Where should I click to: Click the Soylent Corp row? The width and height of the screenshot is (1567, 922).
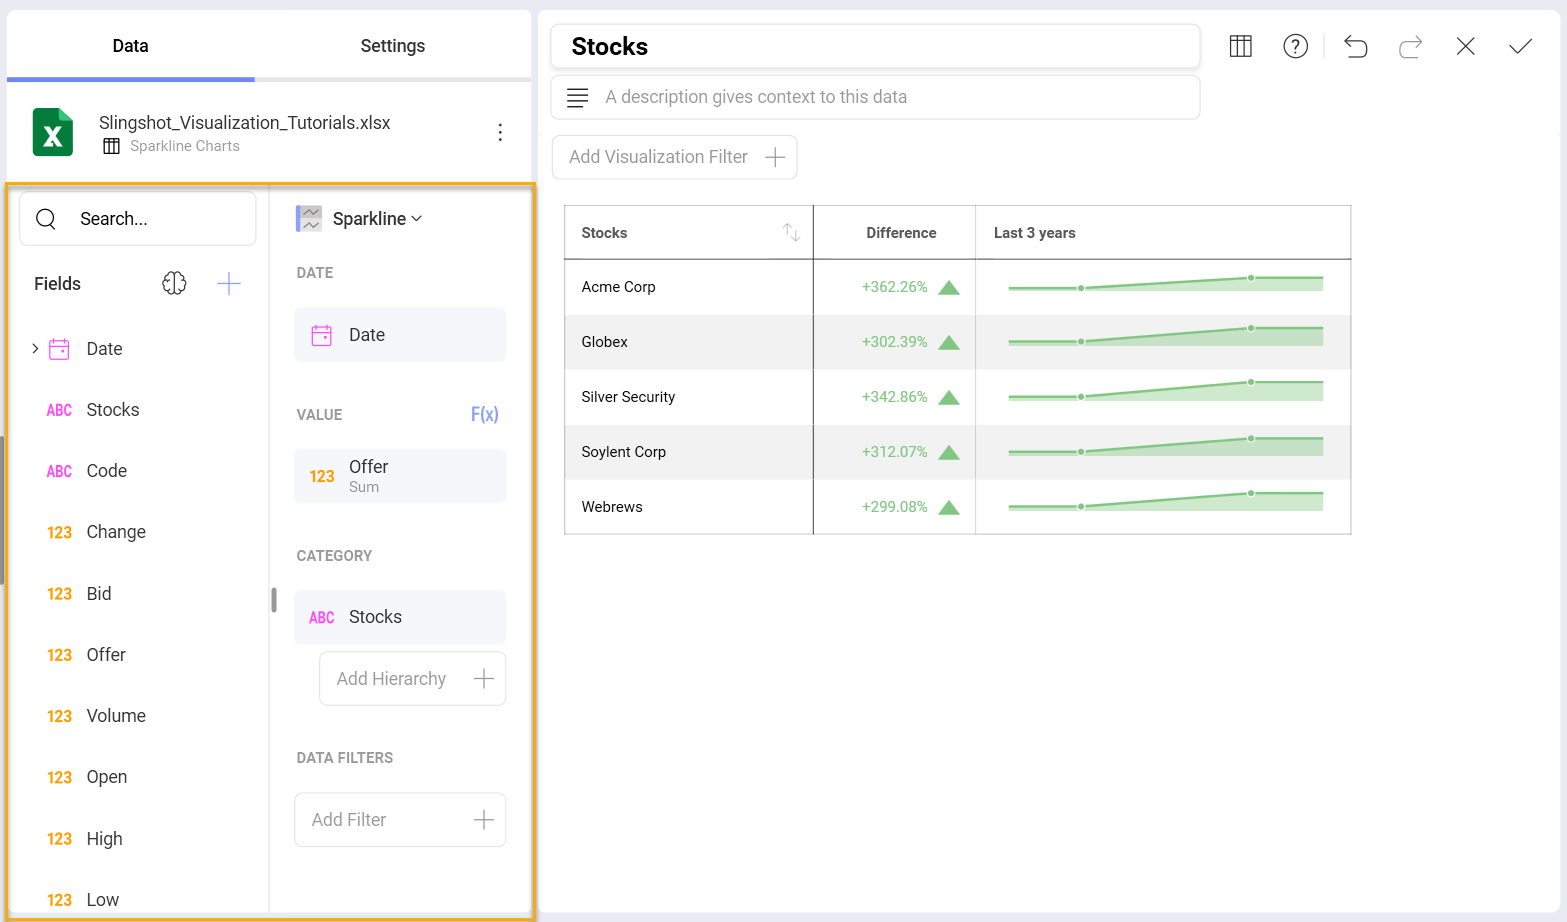pos(958,452)
